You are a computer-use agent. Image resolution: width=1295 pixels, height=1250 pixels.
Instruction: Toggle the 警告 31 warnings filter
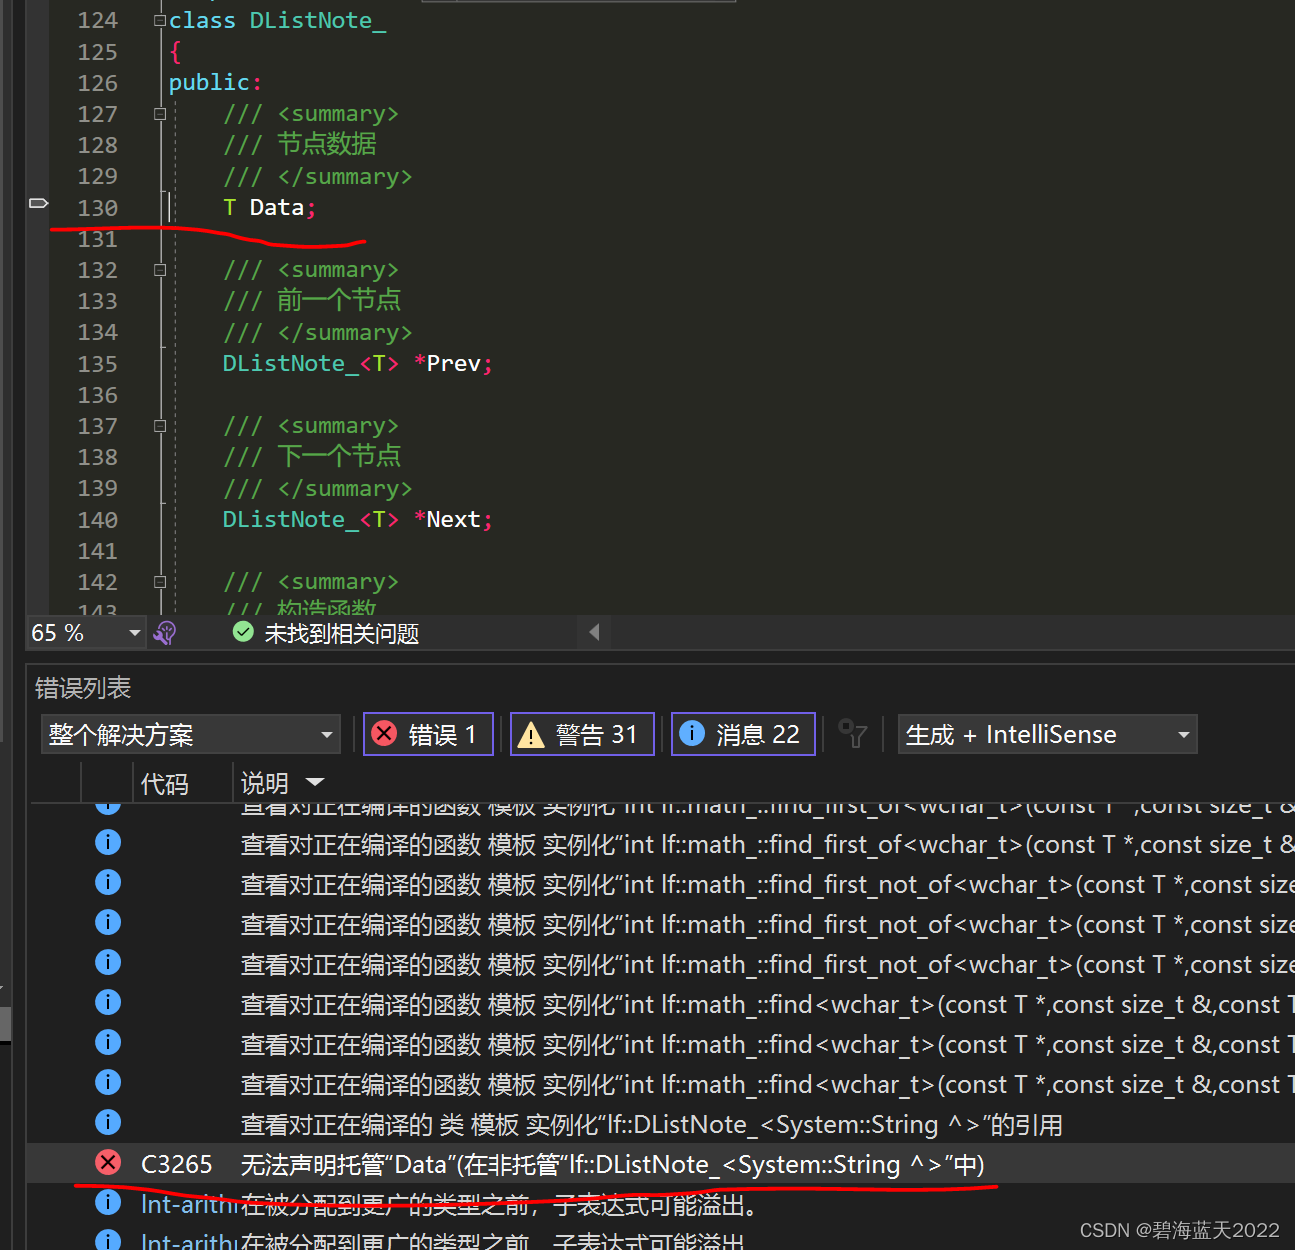click(x=582, y=733)
